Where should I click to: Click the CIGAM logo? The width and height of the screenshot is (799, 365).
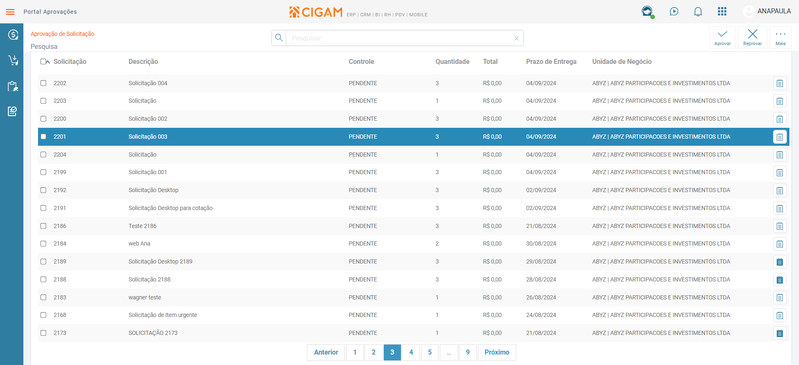(x=315, y=12)
